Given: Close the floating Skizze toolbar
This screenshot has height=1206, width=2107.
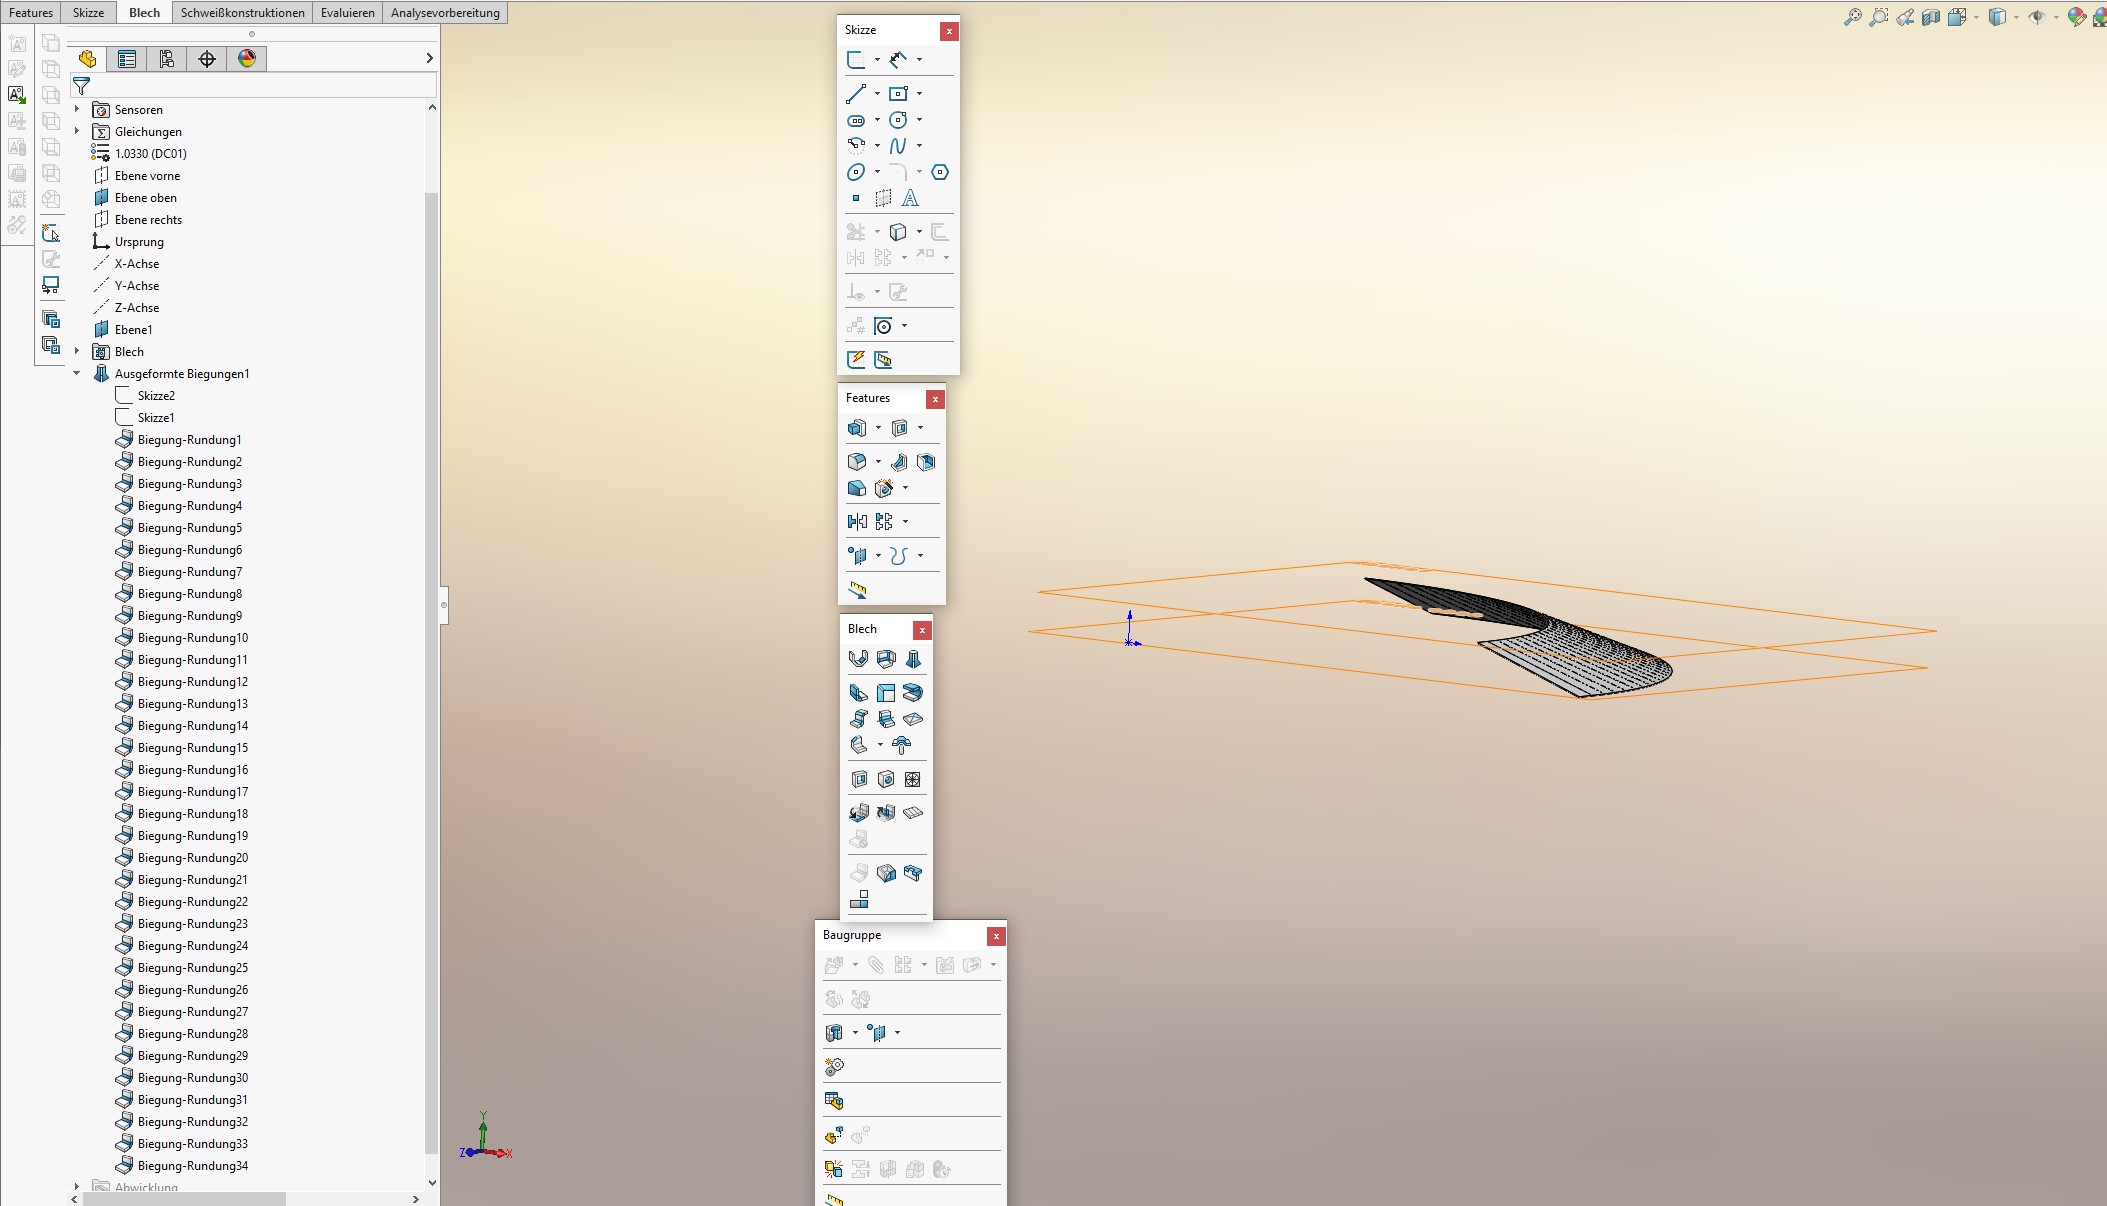Looking at the screenshot, I should pos(949,31).
